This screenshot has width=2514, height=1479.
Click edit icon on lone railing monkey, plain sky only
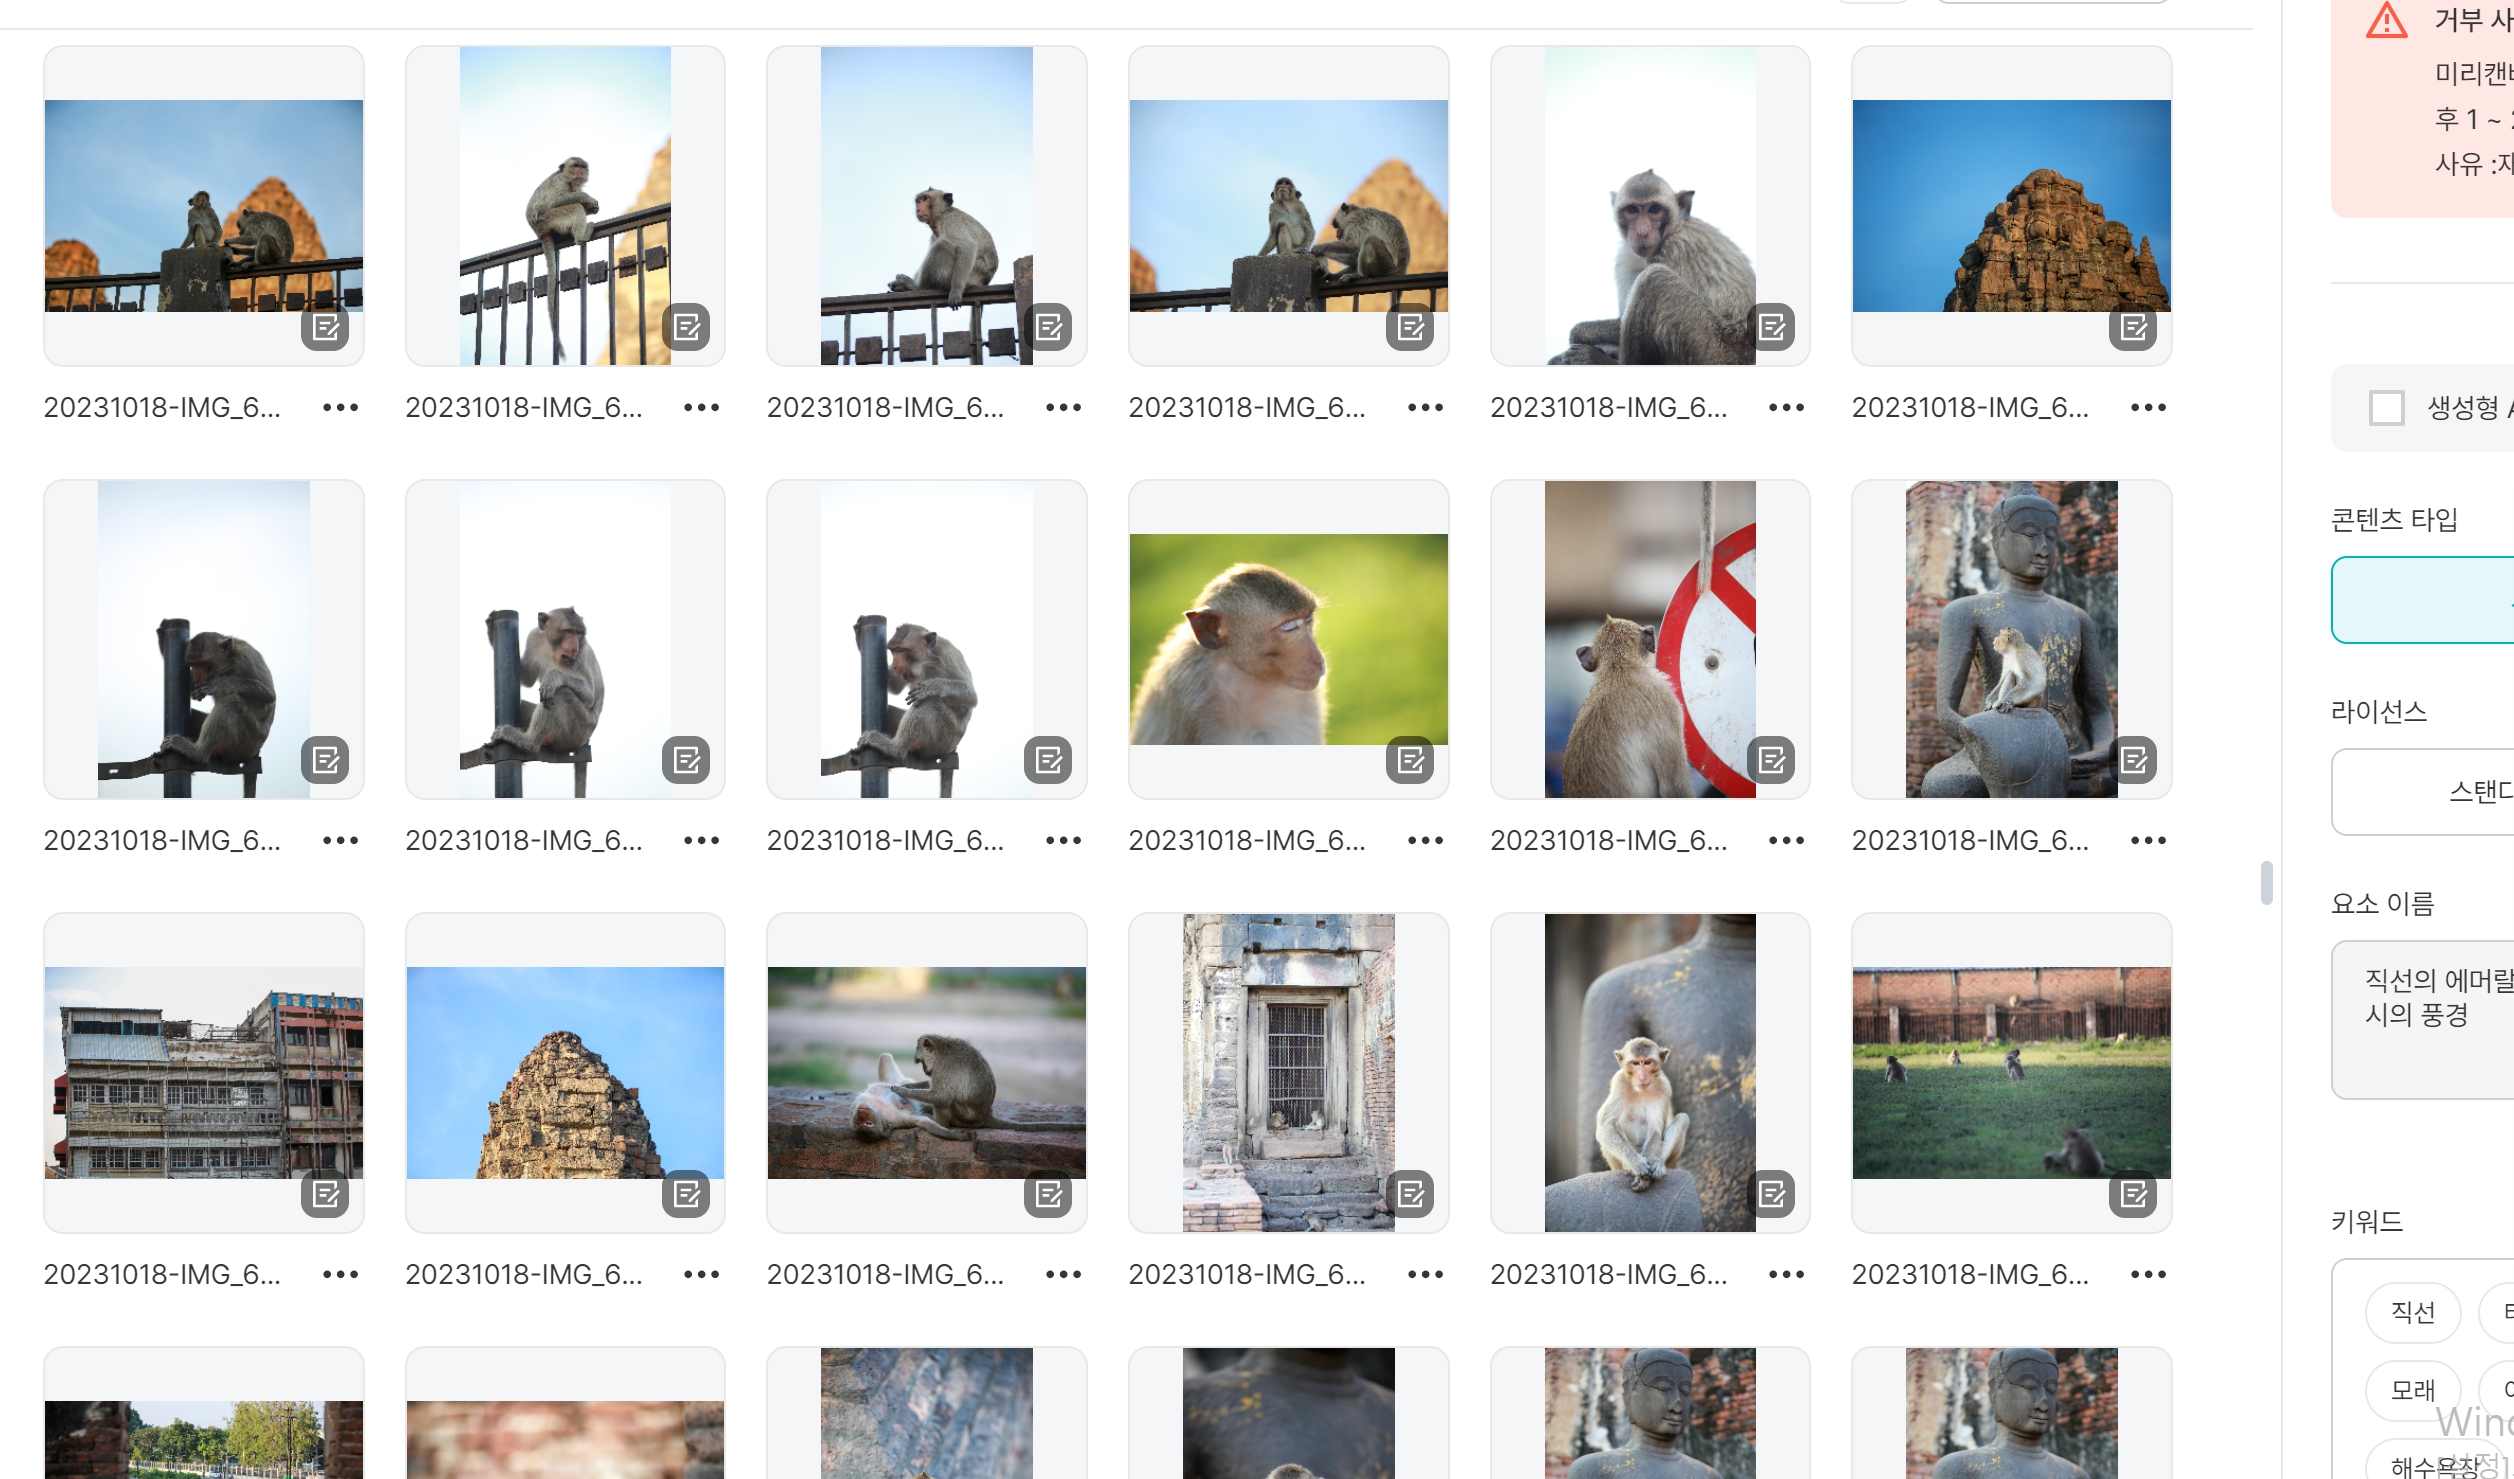[x=1048, y=327]
